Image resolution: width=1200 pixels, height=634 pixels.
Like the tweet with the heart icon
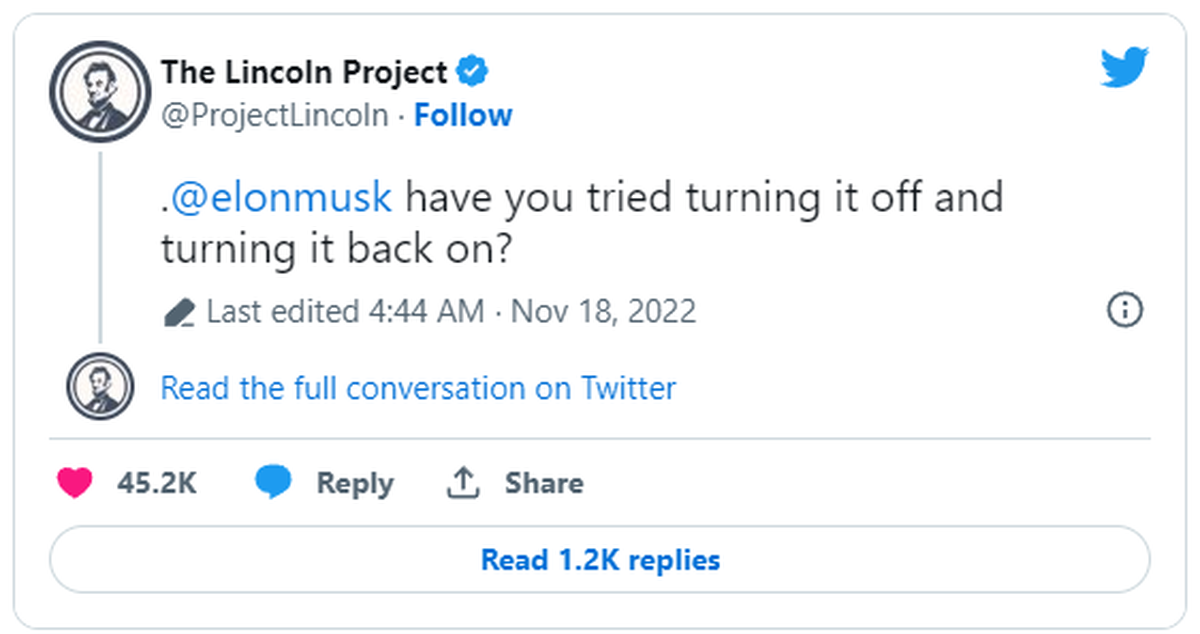74,483
